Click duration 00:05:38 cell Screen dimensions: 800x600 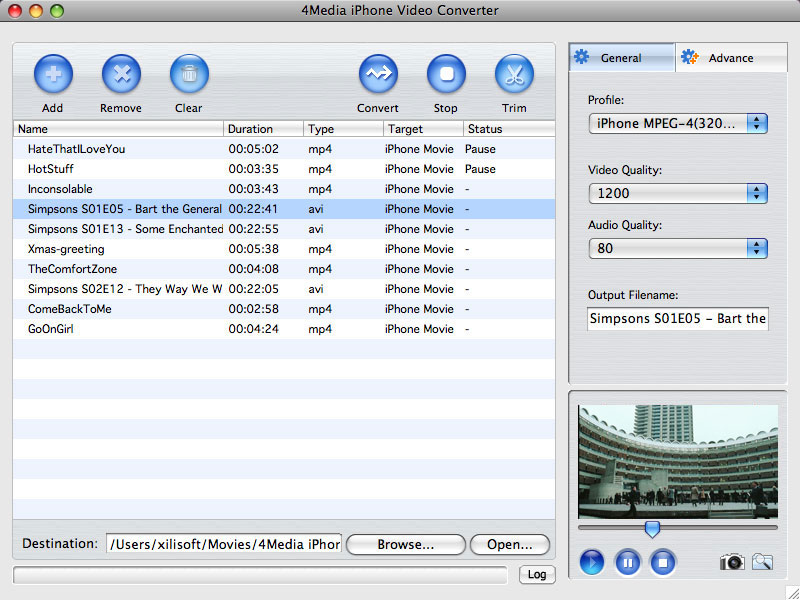click(254, 249)
